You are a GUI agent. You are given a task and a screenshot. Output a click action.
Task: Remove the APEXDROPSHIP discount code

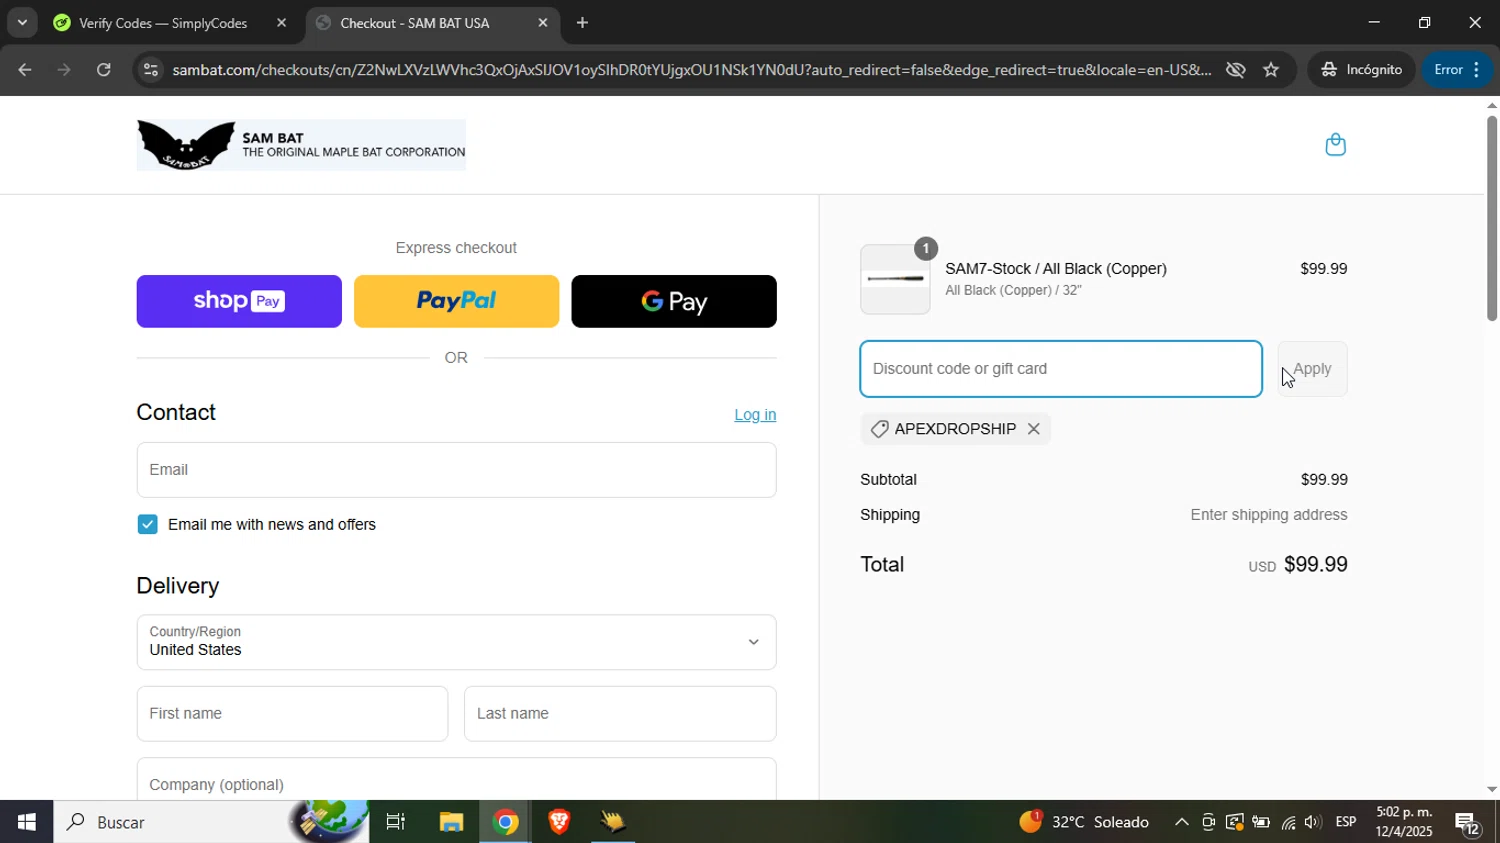pyautogui.click(x=1034, y=429)
